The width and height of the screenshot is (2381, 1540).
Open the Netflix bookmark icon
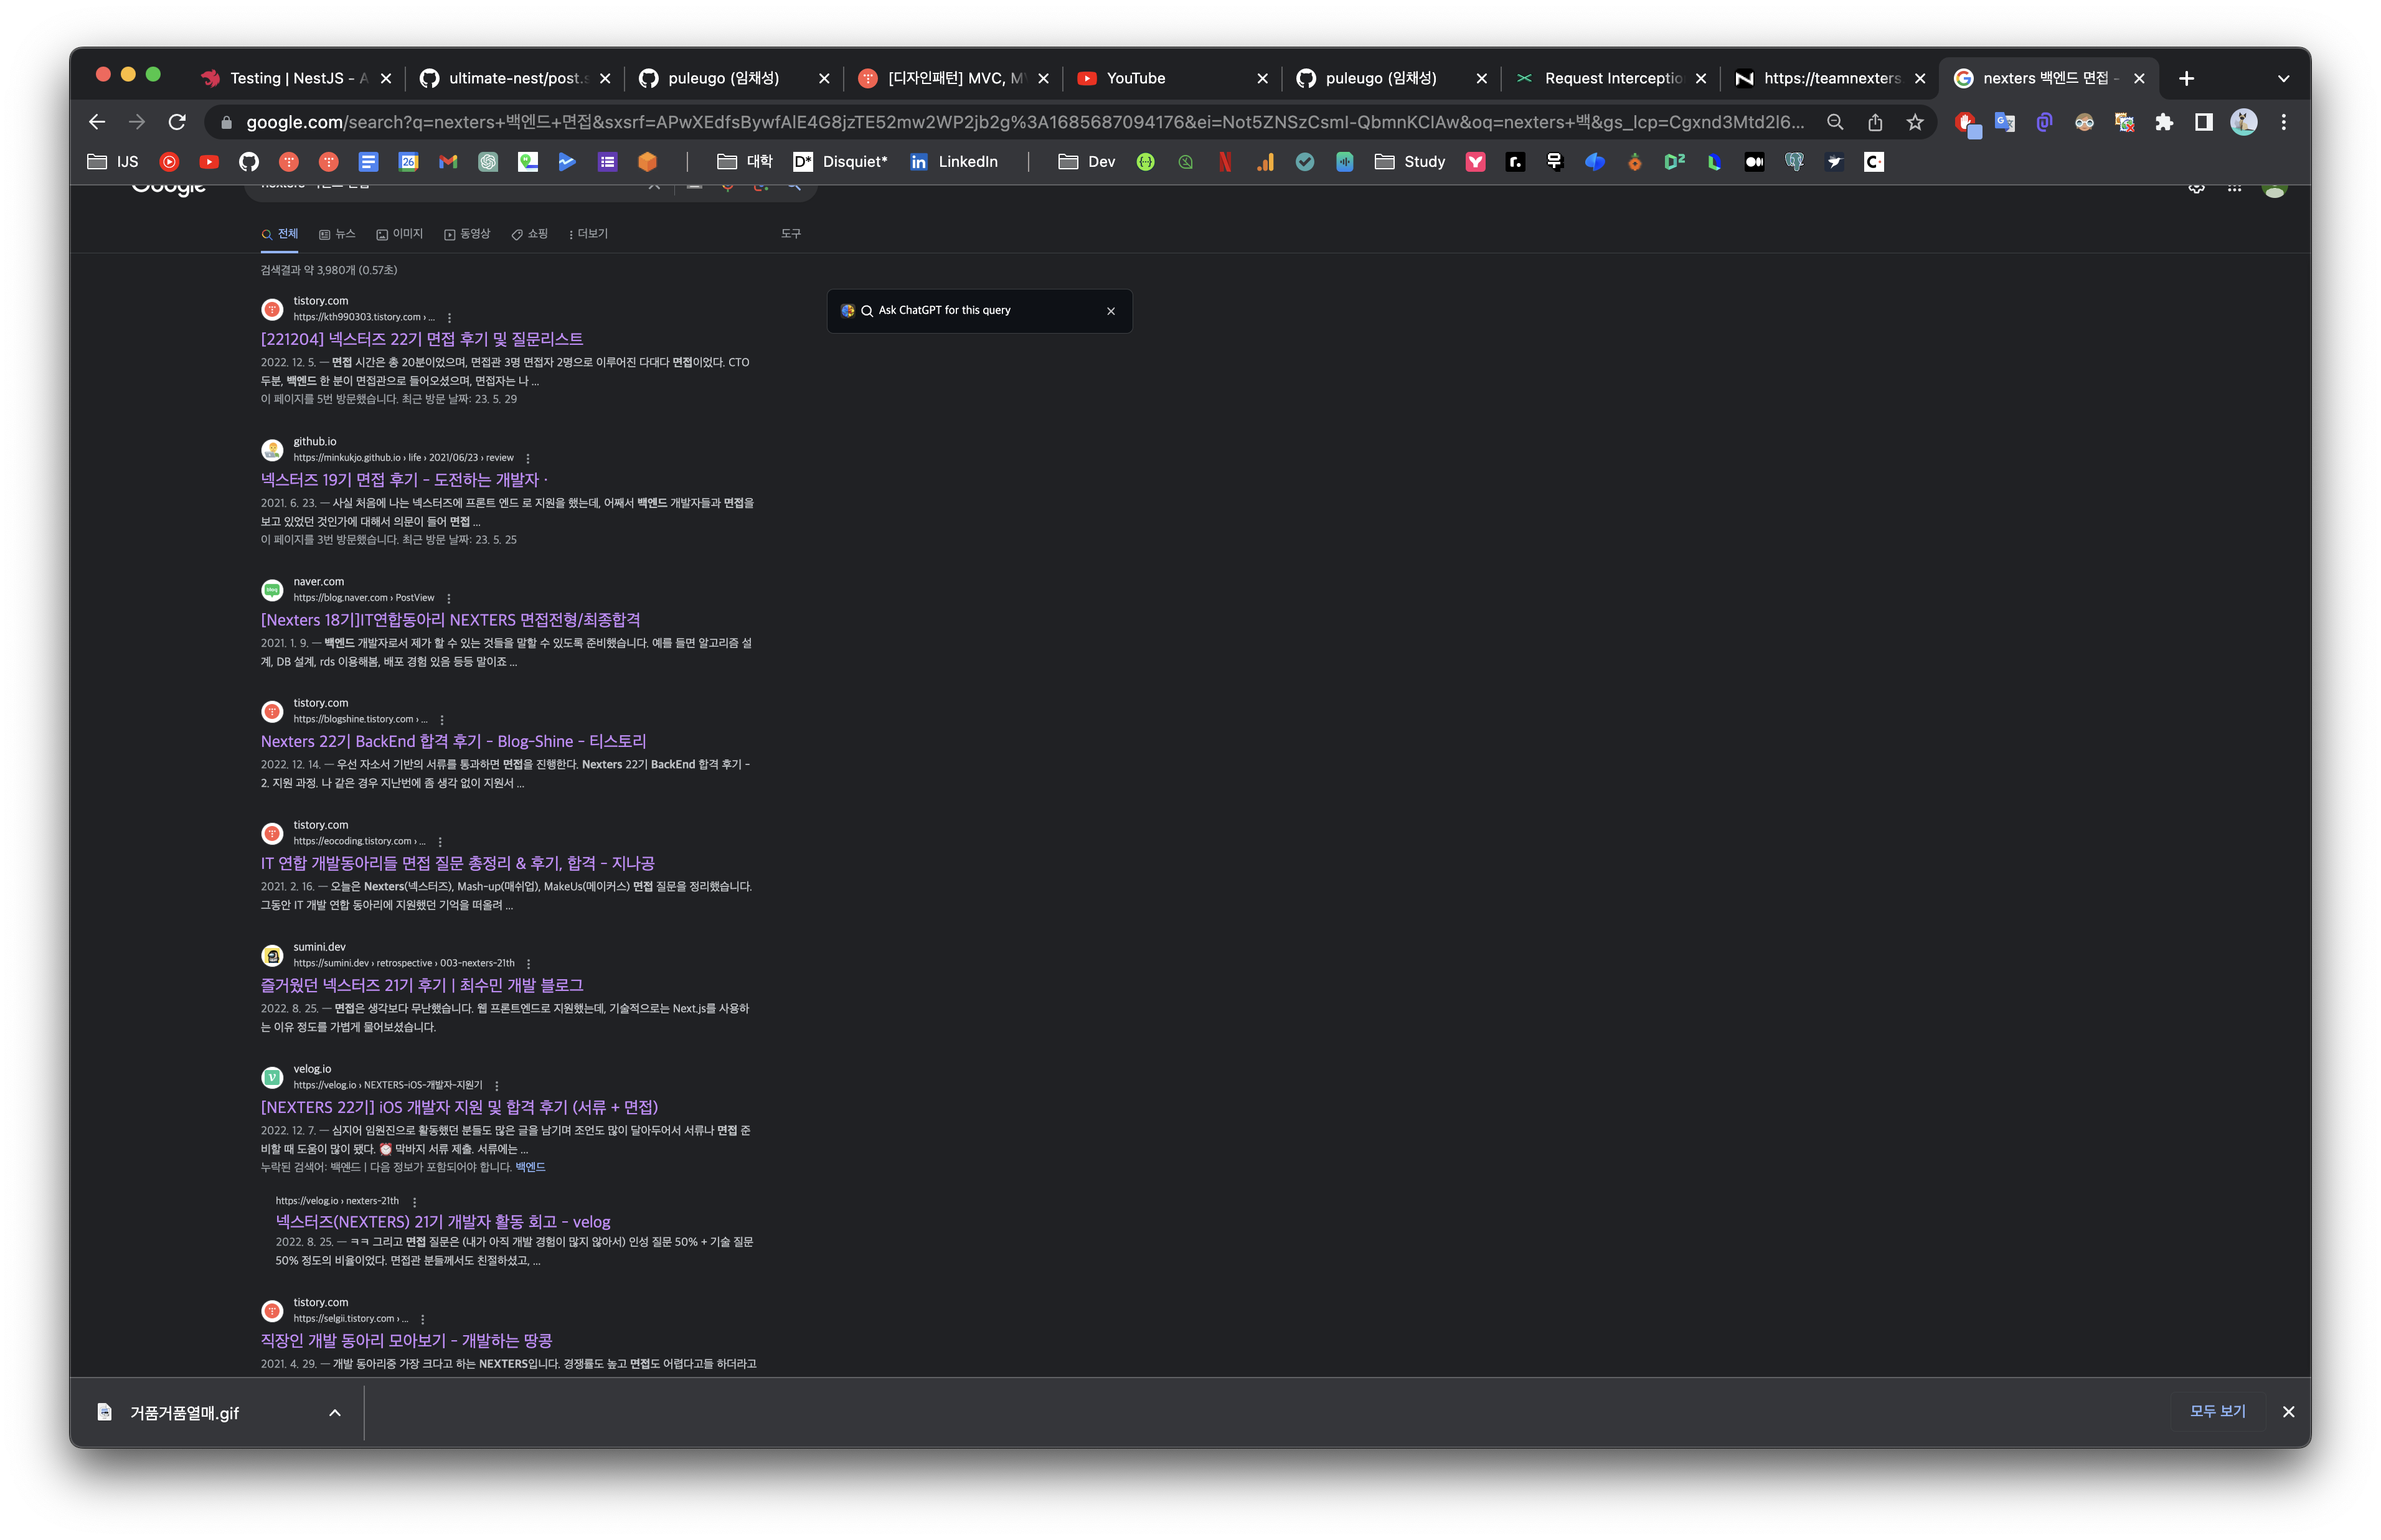(x=1225, y=162)
